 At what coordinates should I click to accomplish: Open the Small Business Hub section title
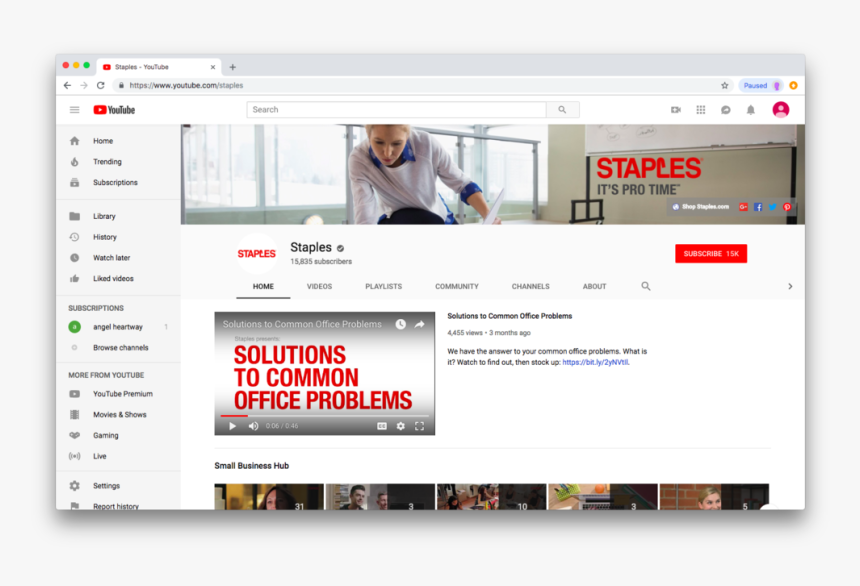click(252, 466)
